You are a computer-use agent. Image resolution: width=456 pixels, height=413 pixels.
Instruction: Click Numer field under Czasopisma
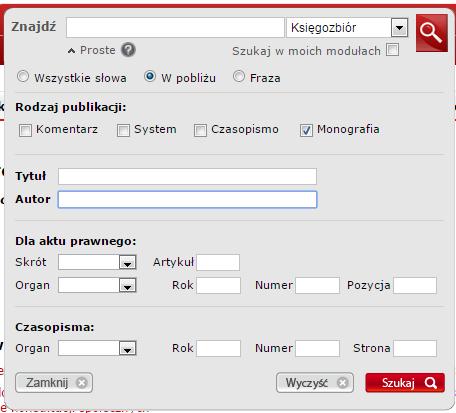[x=317, y=348]
